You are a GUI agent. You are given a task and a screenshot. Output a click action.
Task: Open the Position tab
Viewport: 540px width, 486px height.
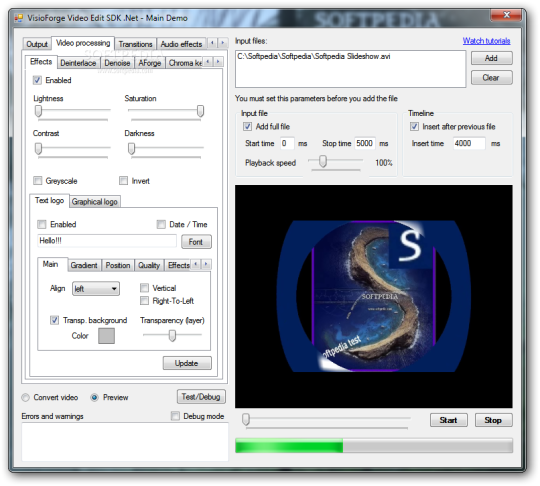coord(118,265)
